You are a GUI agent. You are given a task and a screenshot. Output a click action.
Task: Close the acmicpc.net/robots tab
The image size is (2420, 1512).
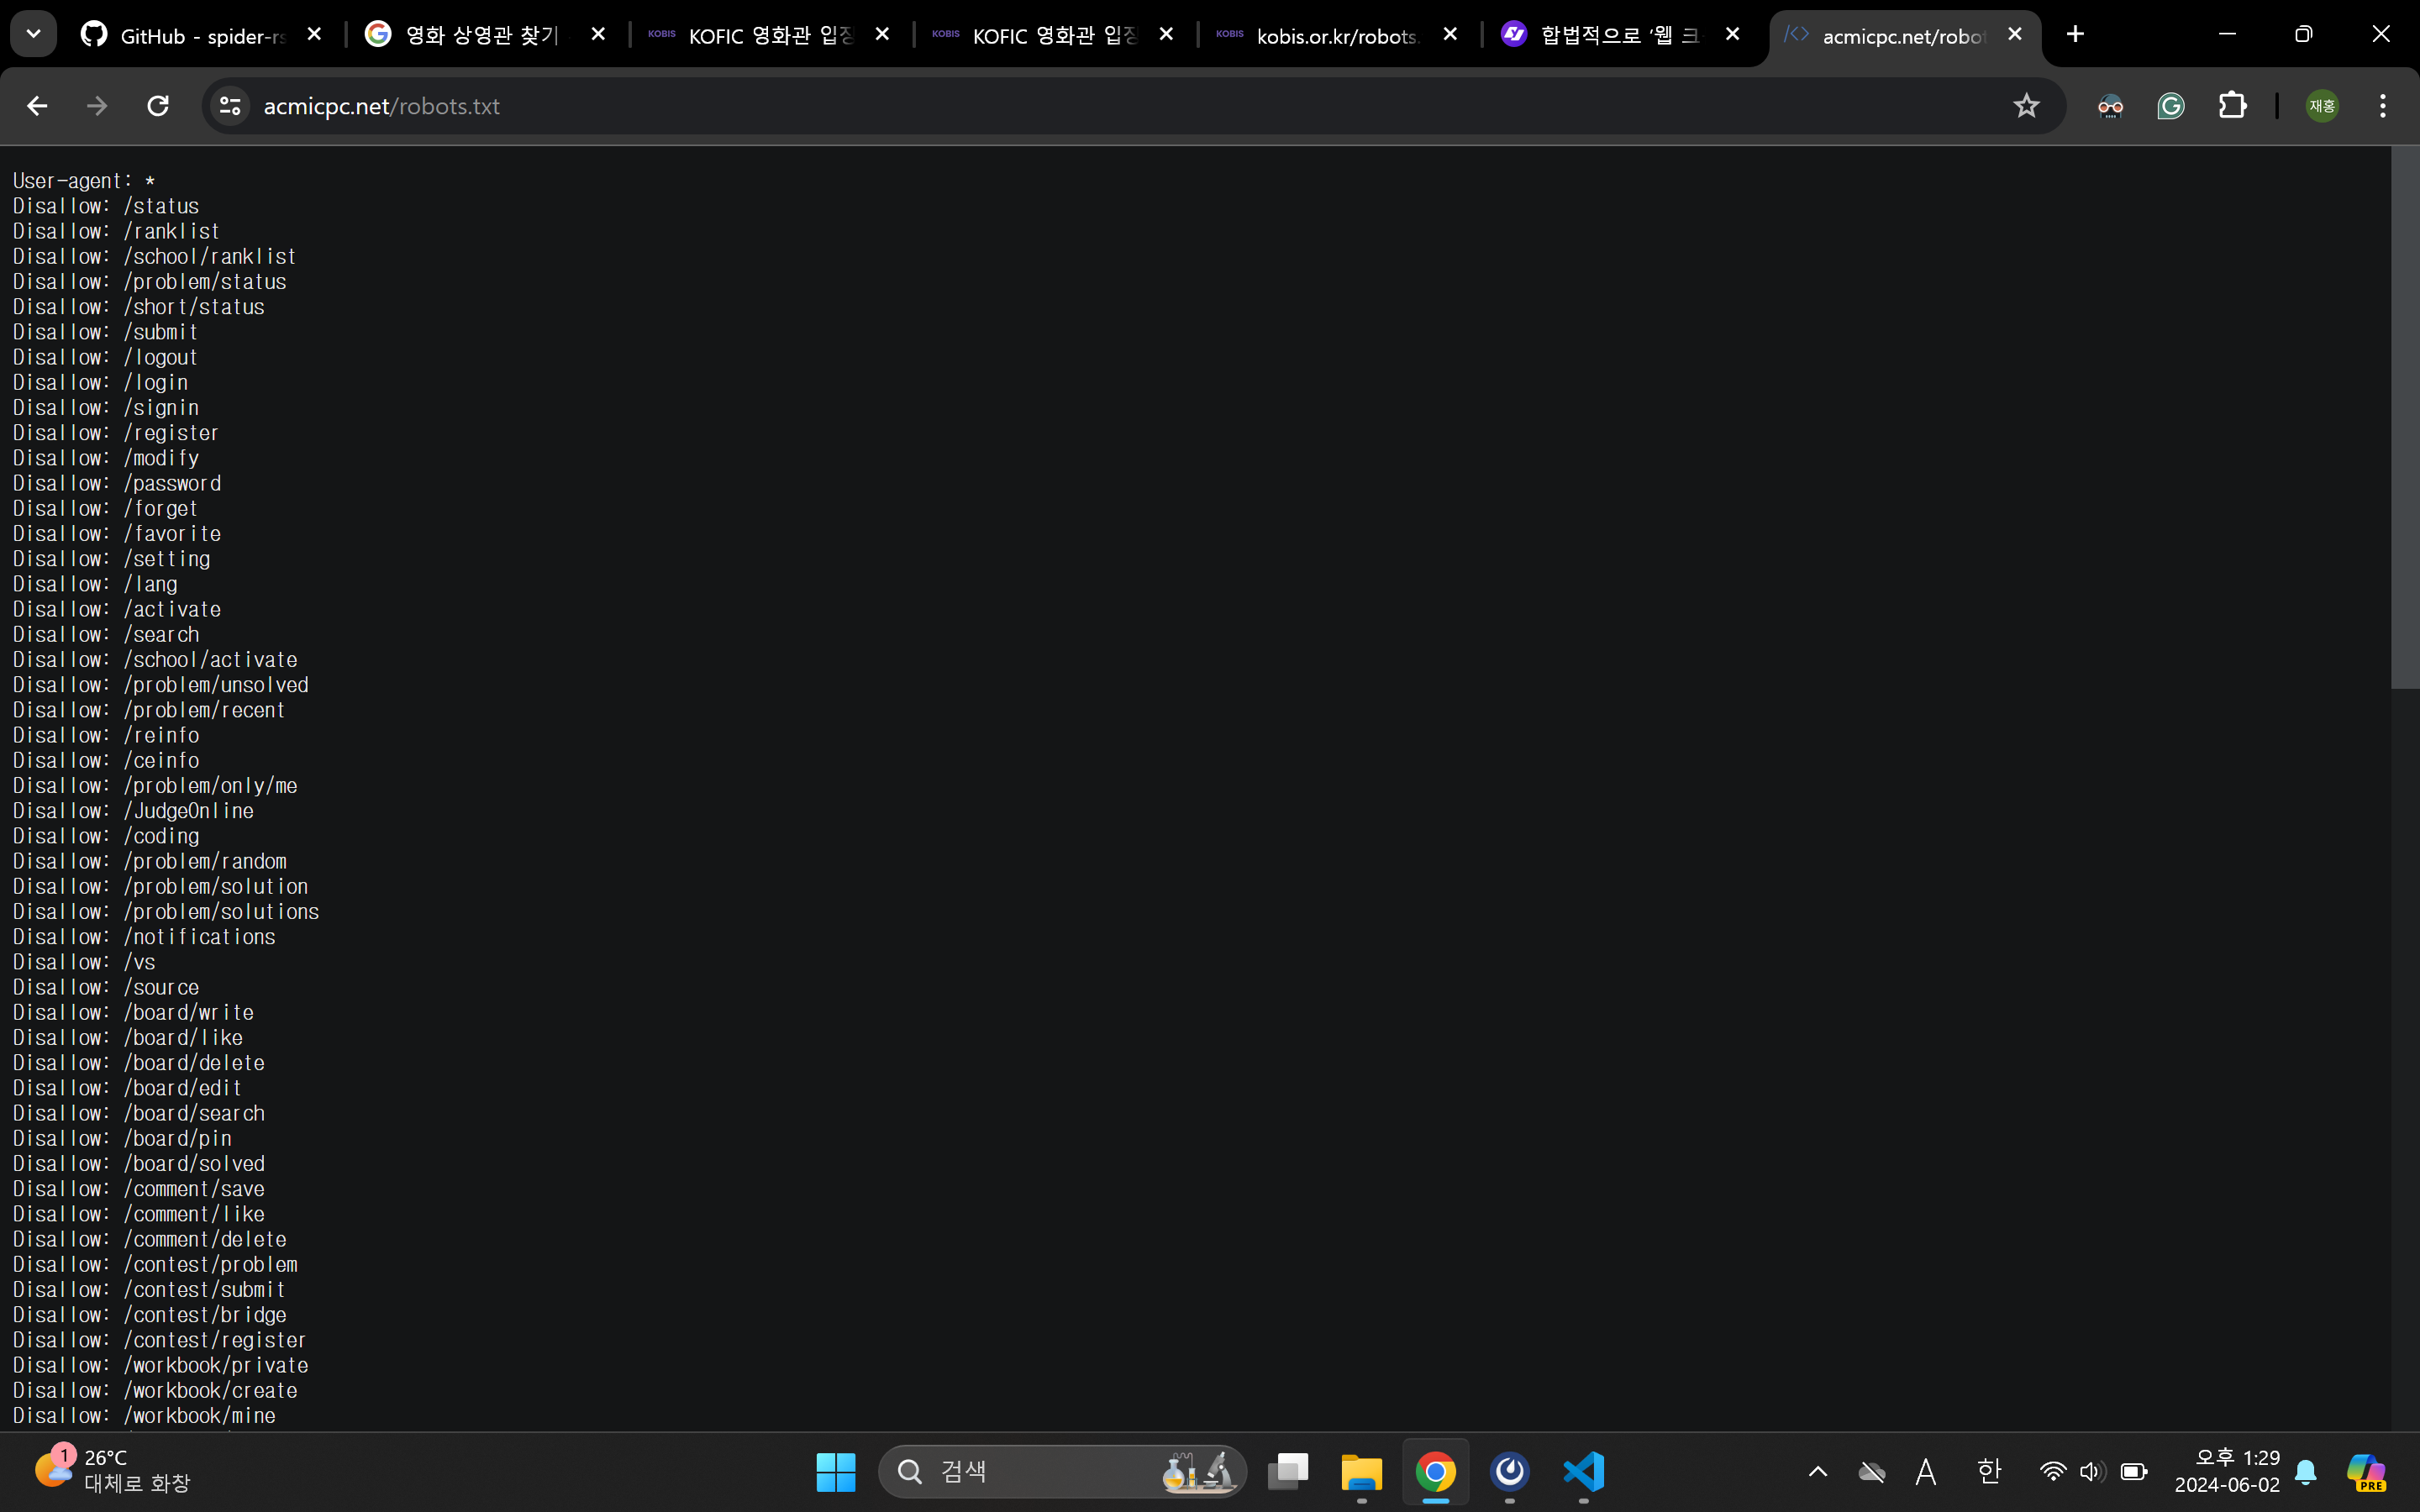tap(2015, 34)
